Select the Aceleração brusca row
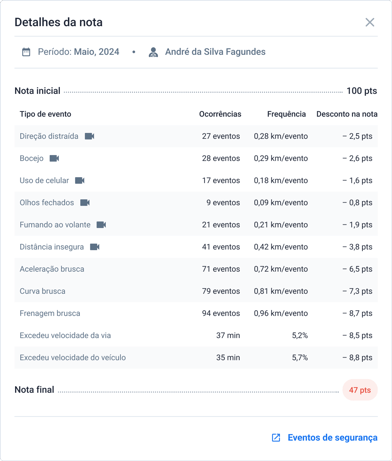This screenshot has width=392, height=461. click(196, 269)
